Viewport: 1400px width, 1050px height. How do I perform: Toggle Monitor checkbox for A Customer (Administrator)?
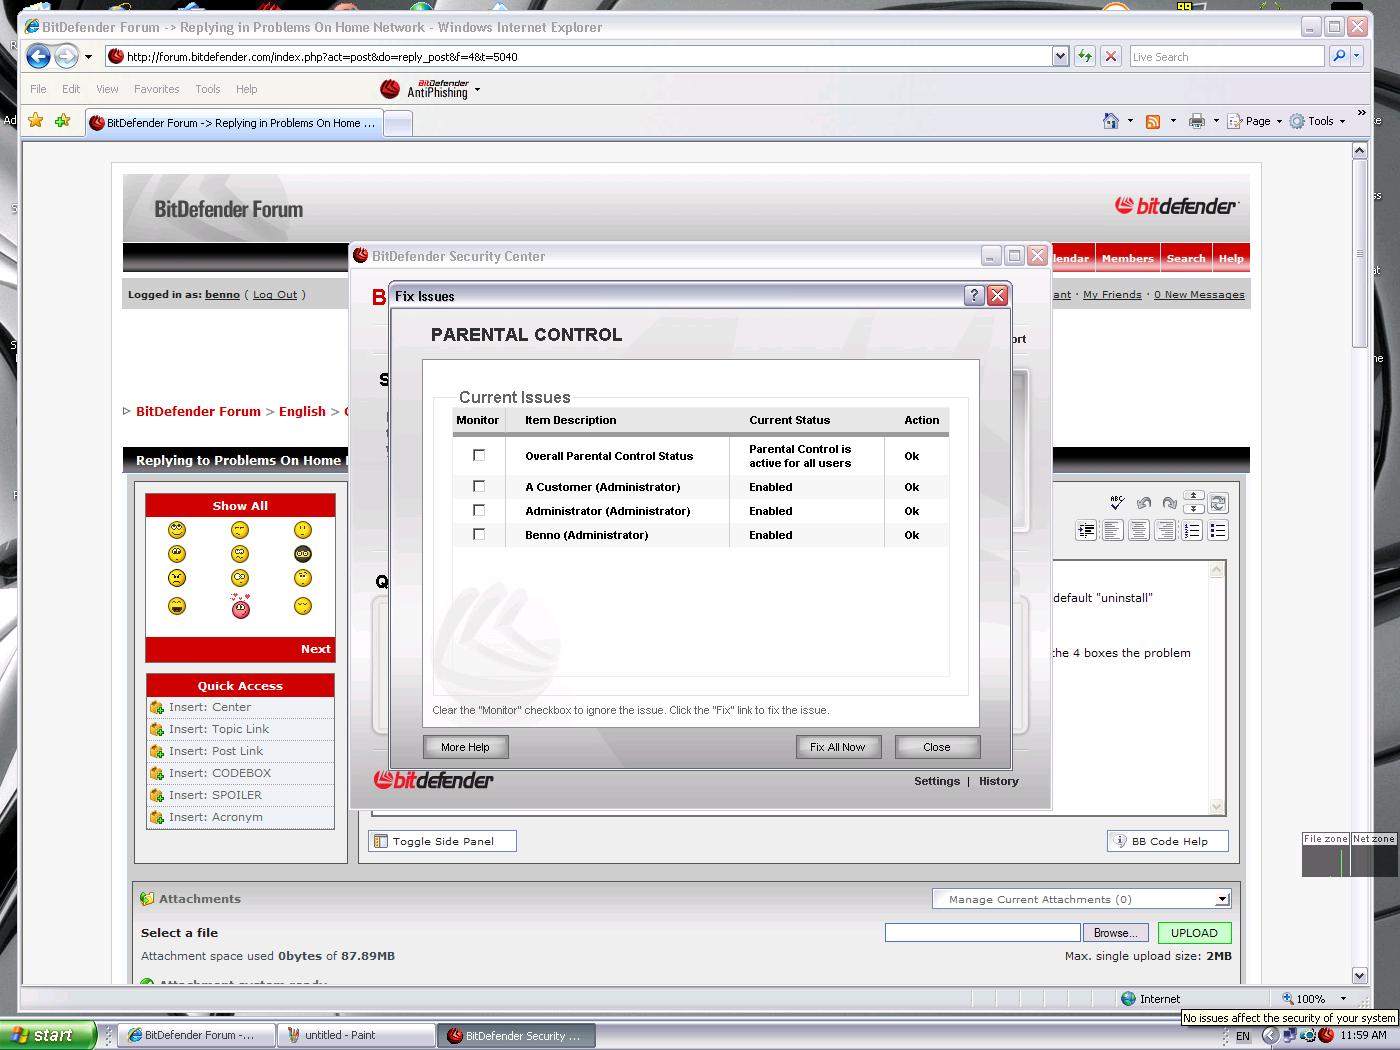click(x=479, y=486)
